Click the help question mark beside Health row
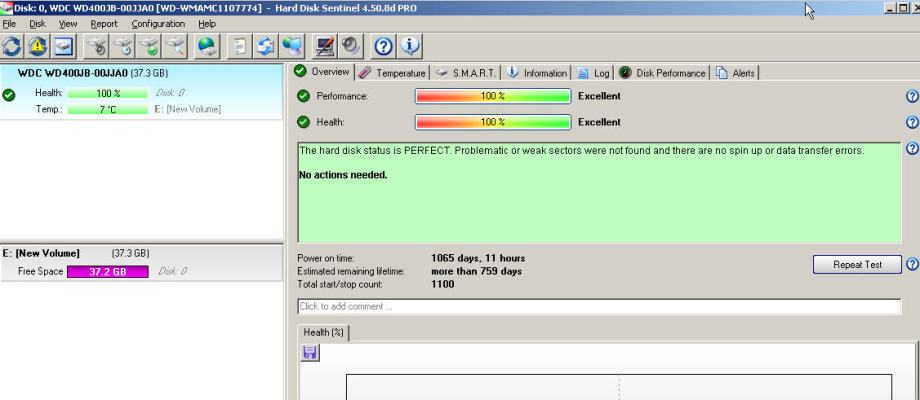The height and width of the screenshot is (400, 920). [912, 122]
